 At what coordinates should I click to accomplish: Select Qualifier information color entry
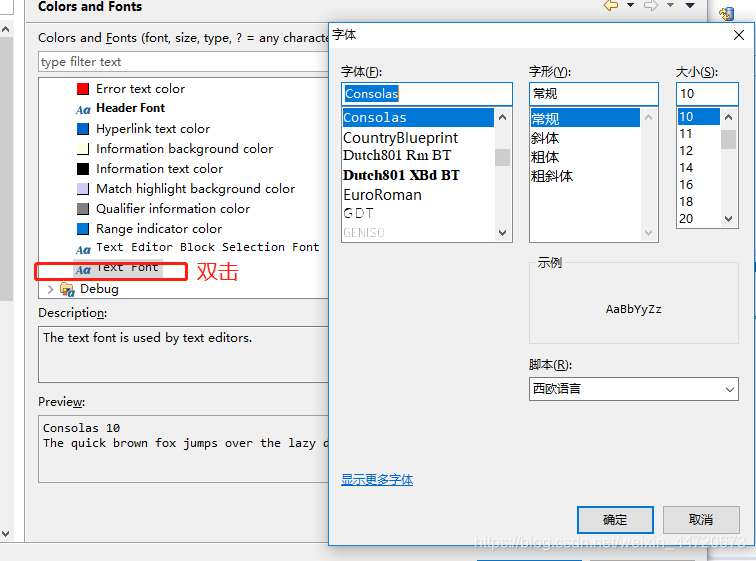pyautogui.click(x=173, y=209)
